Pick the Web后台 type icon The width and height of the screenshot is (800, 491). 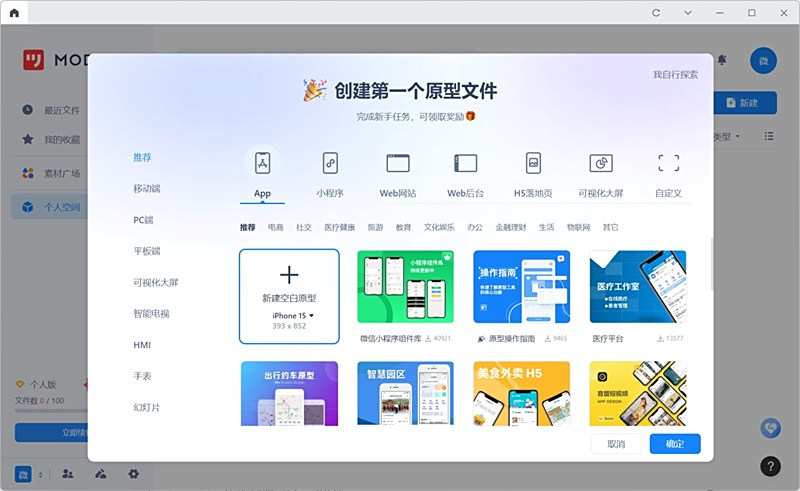coord(465,163)
